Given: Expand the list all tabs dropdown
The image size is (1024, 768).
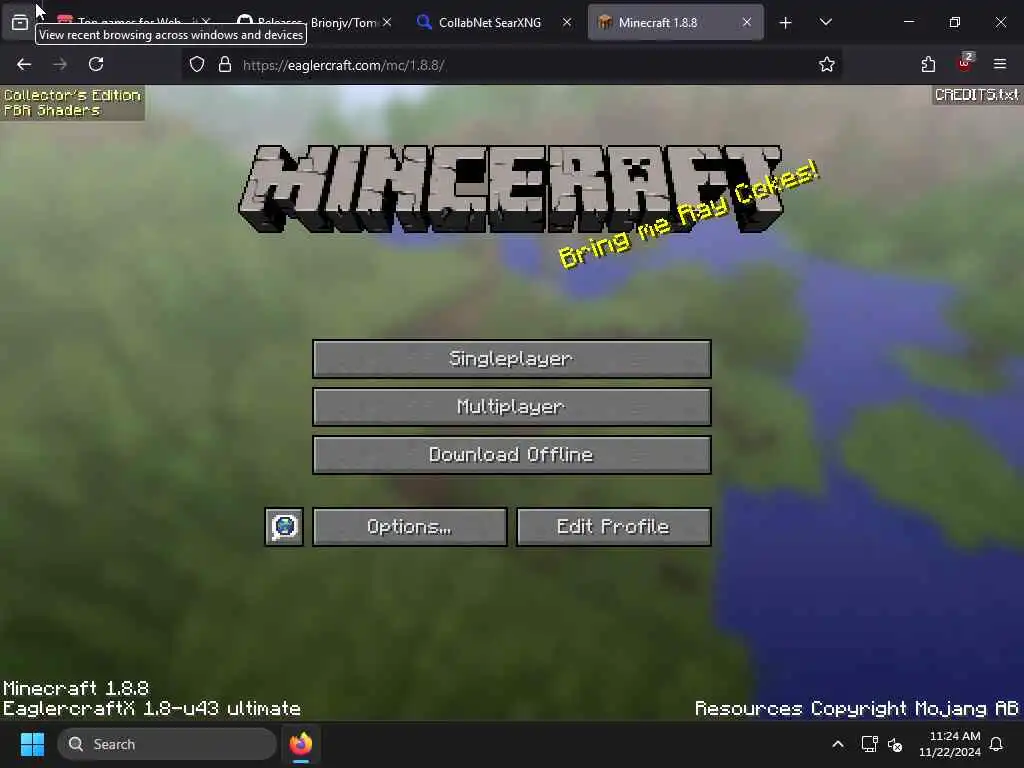Looking at the screenshot, I should pos(825,22).
